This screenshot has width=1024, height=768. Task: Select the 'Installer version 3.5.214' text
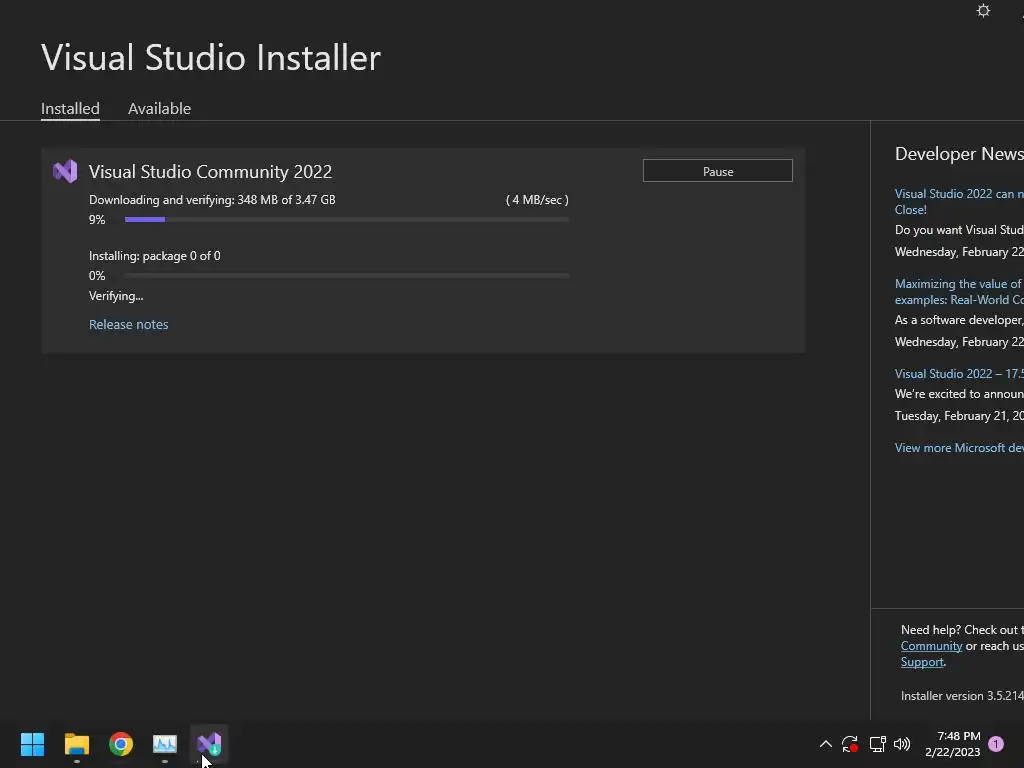(x=962, y=696)
